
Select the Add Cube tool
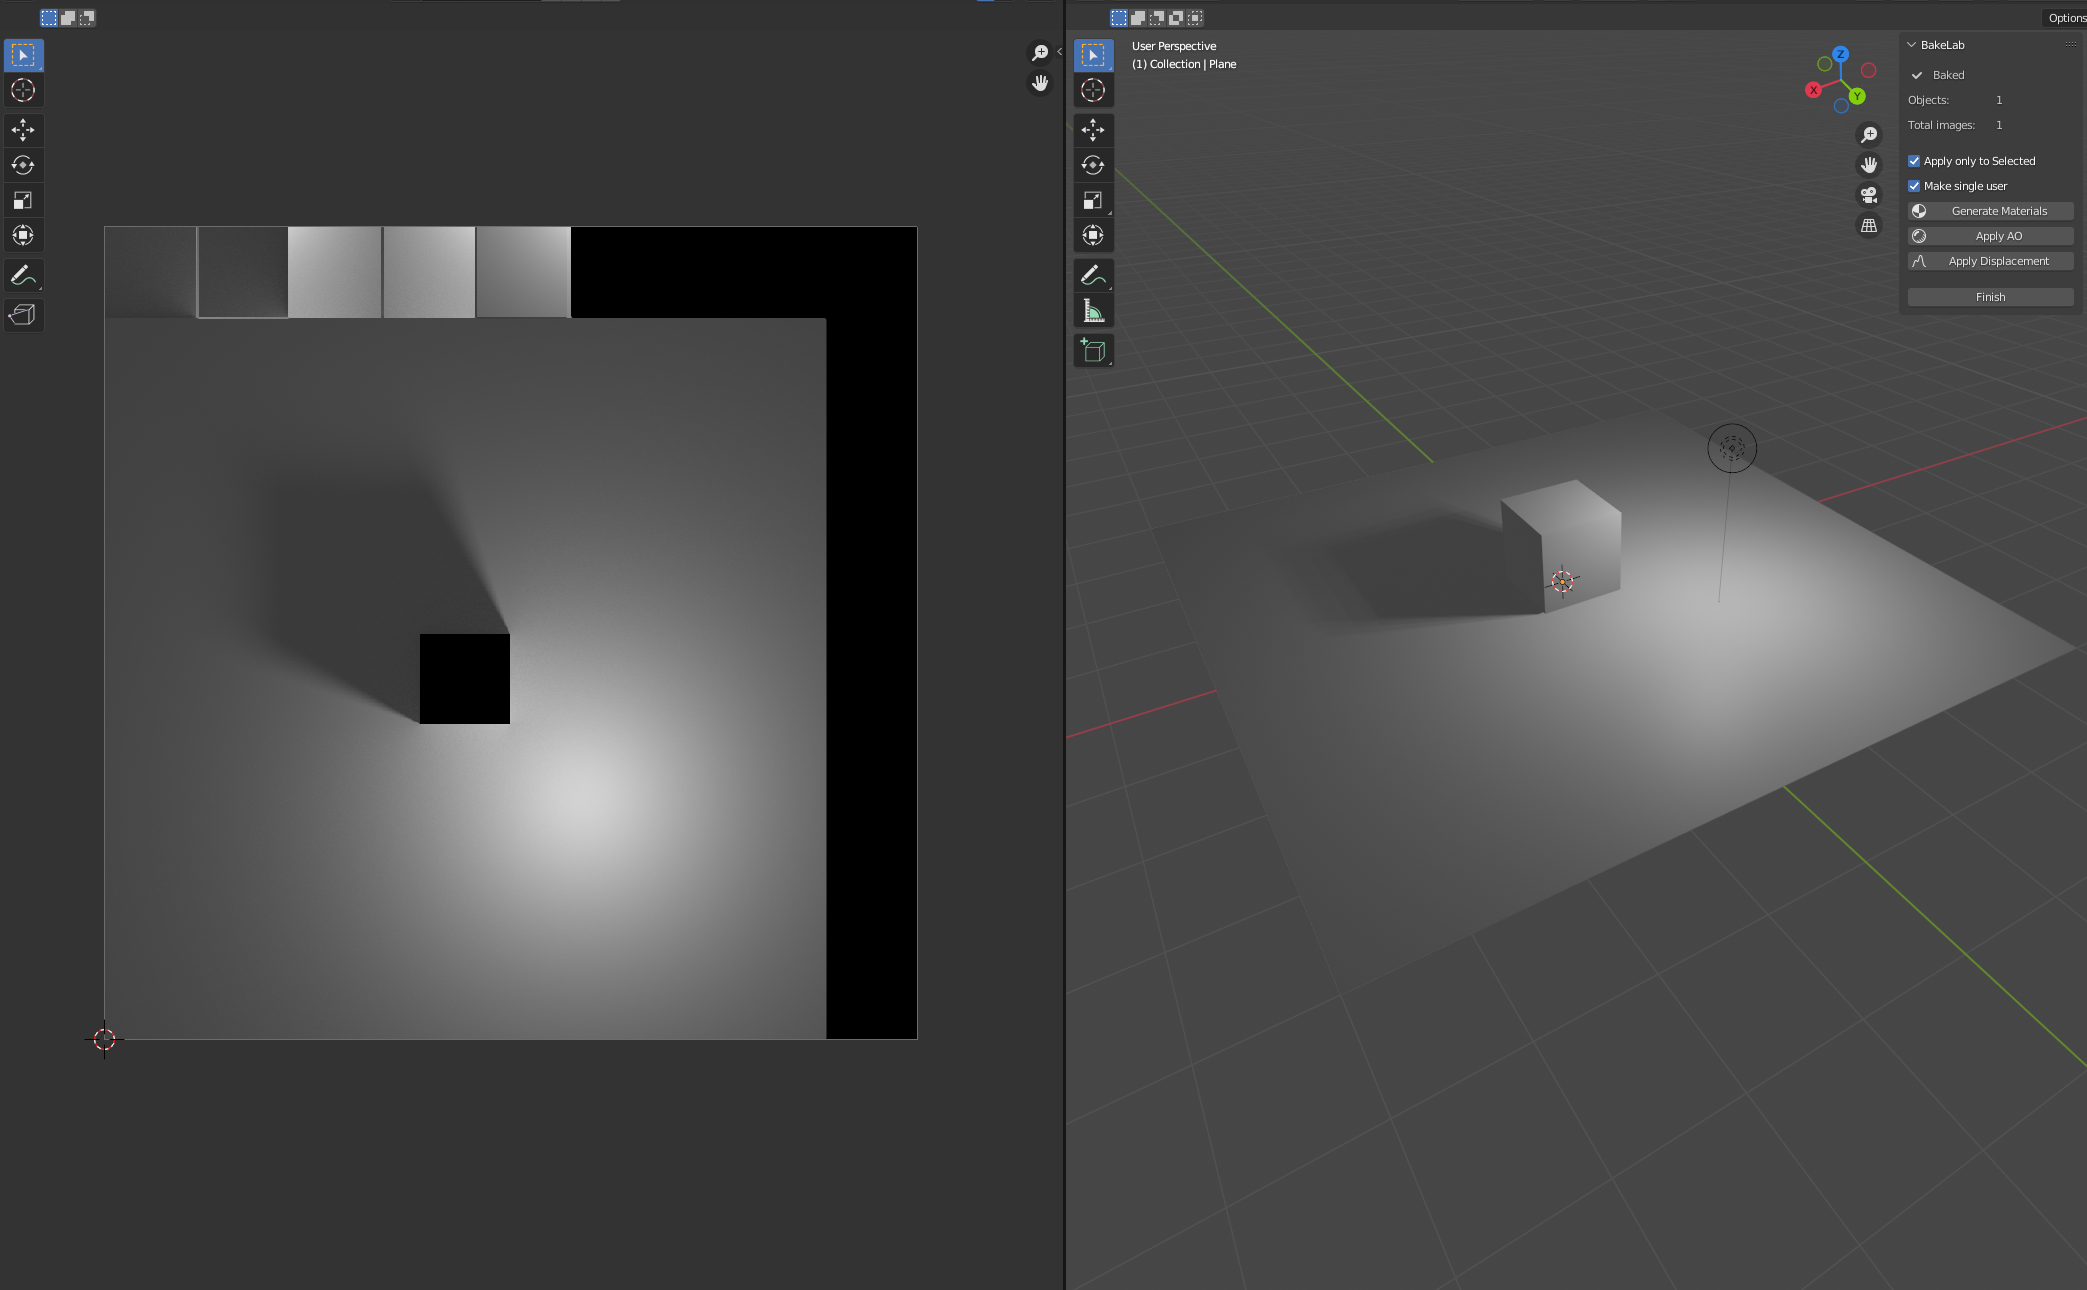1093,350
